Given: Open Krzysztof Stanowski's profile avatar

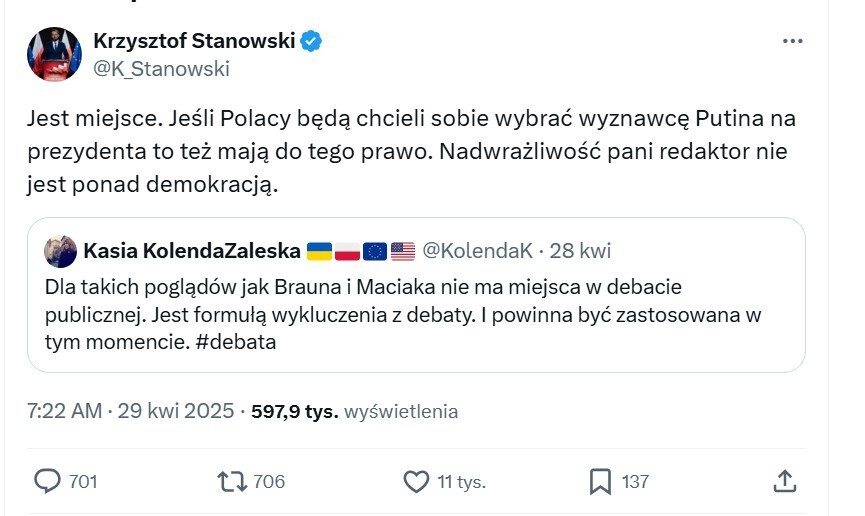Looking at the screenshot, I should click(54, 54).
